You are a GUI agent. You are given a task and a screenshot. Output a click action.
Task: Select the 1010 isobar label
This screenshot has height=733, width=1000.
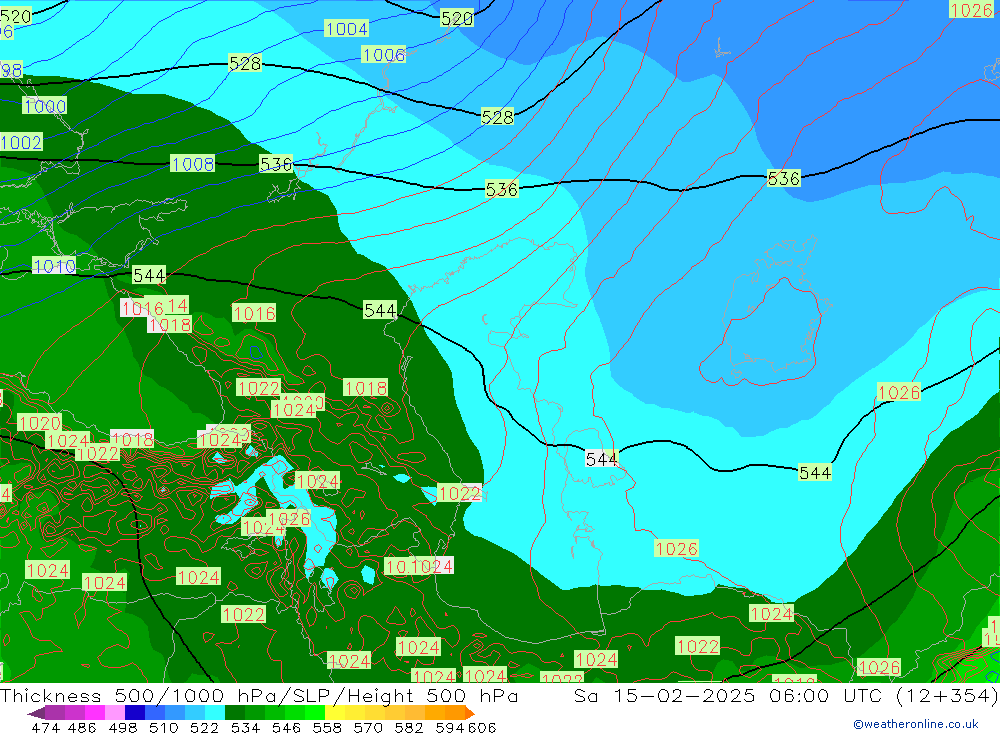coord(53,266)
